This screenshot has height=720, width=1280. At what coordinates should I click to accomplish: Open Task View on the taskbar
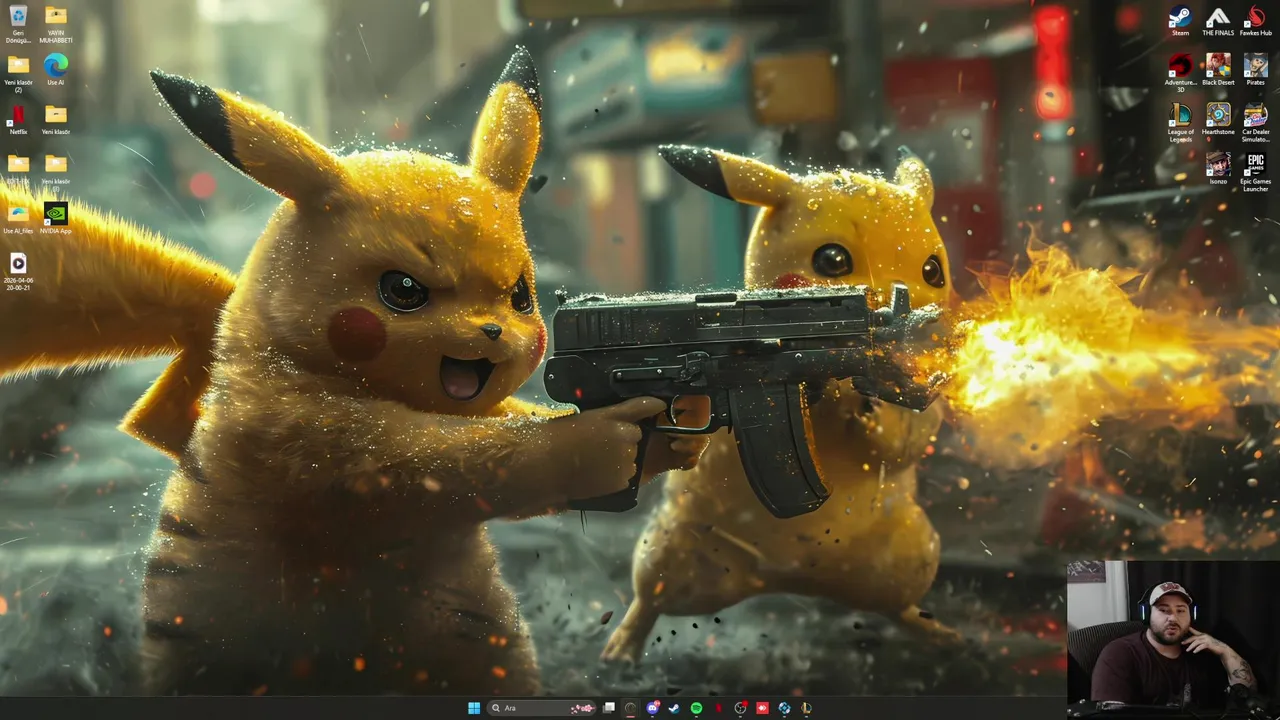[x=609, y=708]
